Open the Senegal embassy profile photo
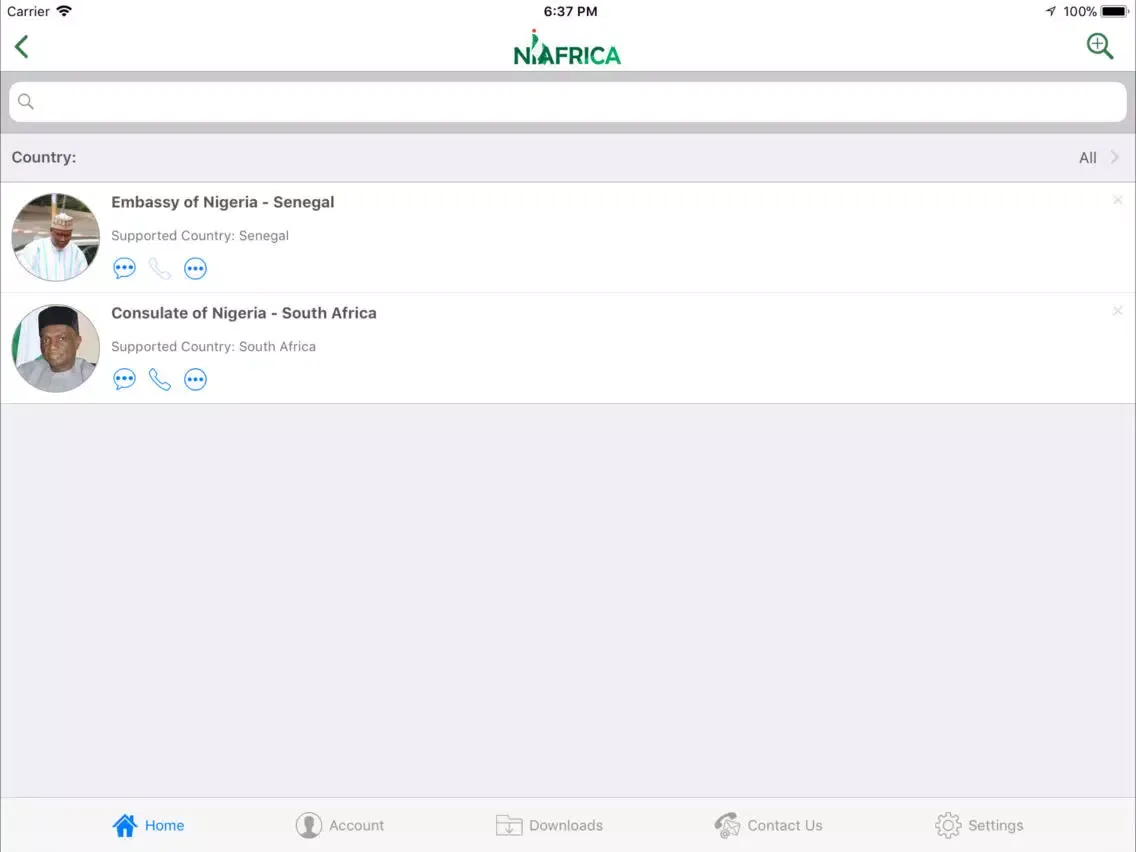This screenshot has width=1136, height=852. pyautogui.click(x=56, y=237)
